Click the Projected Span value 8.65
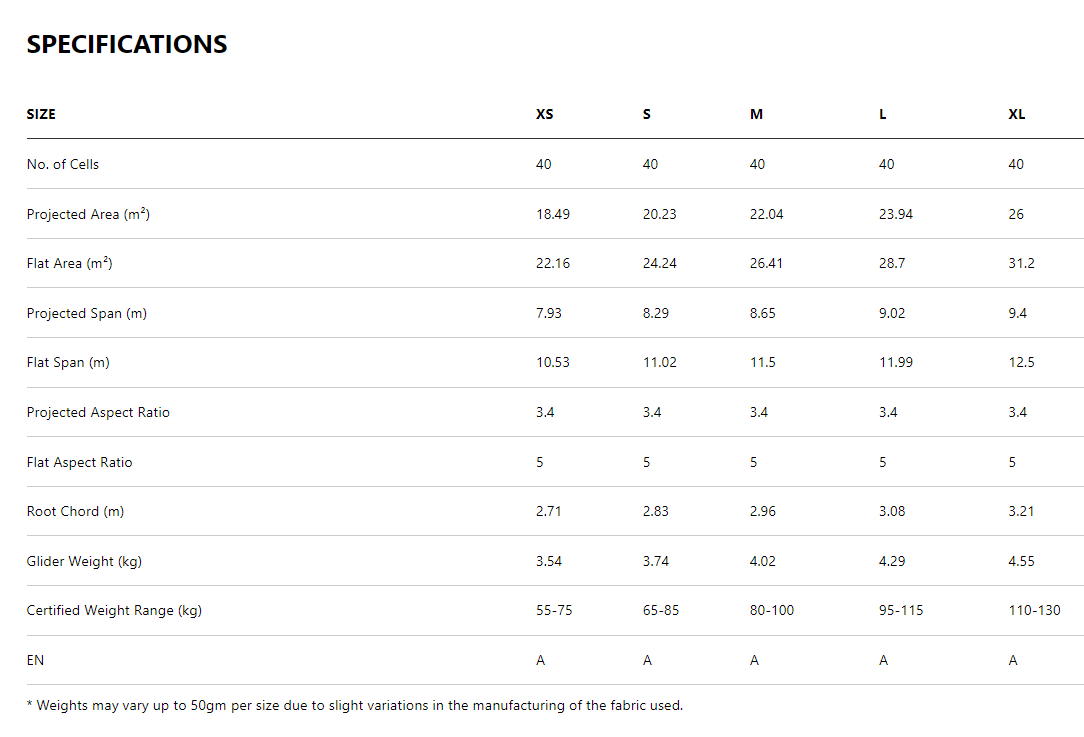1084x737 pixels. (762, 313)
